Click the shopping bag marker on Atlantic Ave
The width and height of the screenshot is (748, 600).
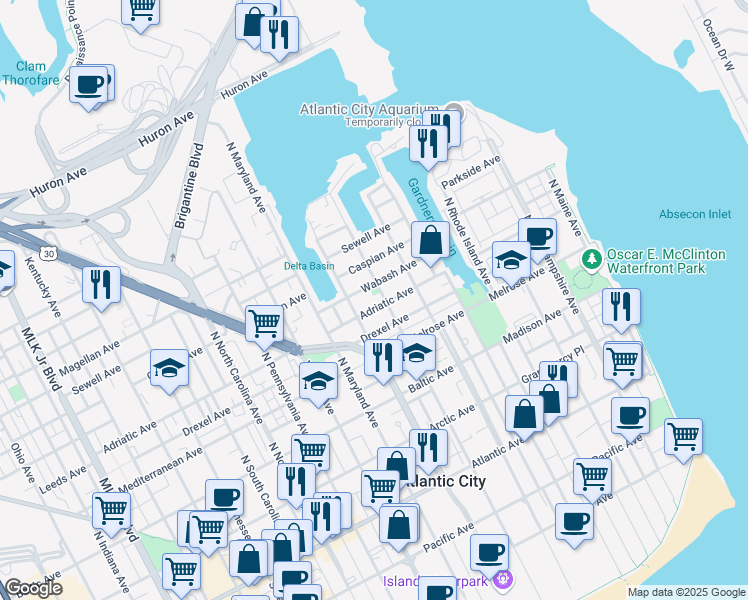[524, 417]
